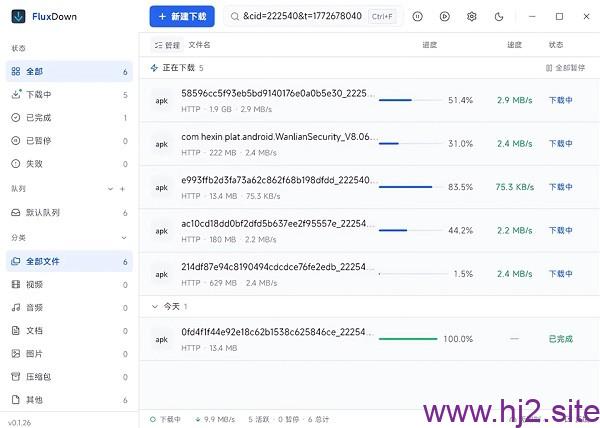Image resolution: width=600 pixels, height=428 pixels.
Task: Click the v0.1.26 version label
Action: coord(20,423)
